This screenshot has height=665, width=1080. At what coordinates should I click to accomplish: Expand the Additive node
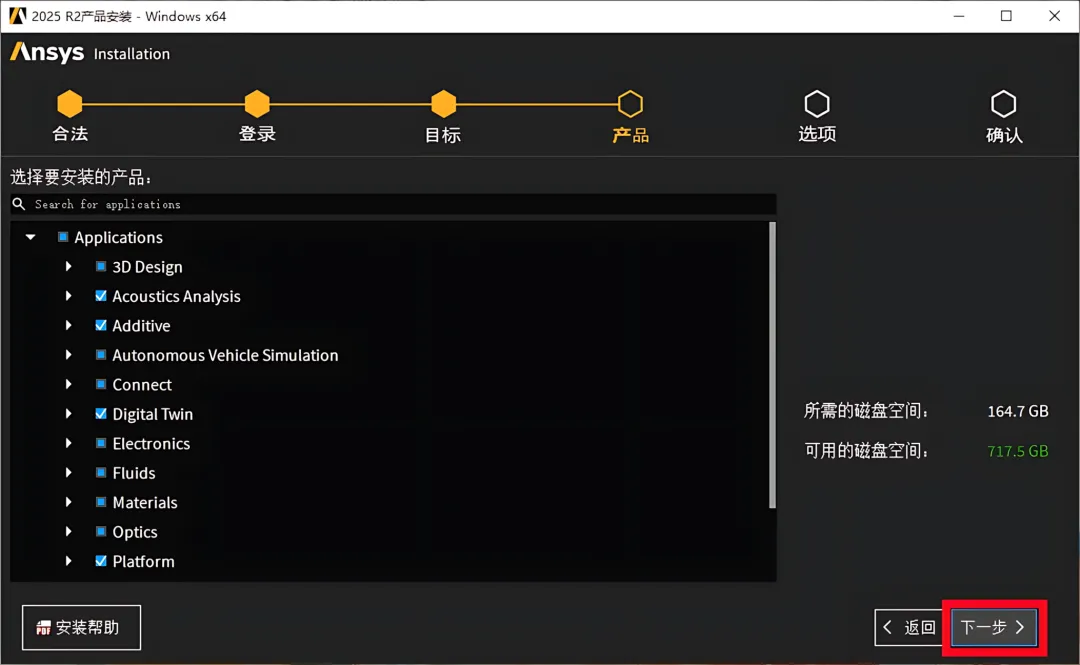pos(68,325)
